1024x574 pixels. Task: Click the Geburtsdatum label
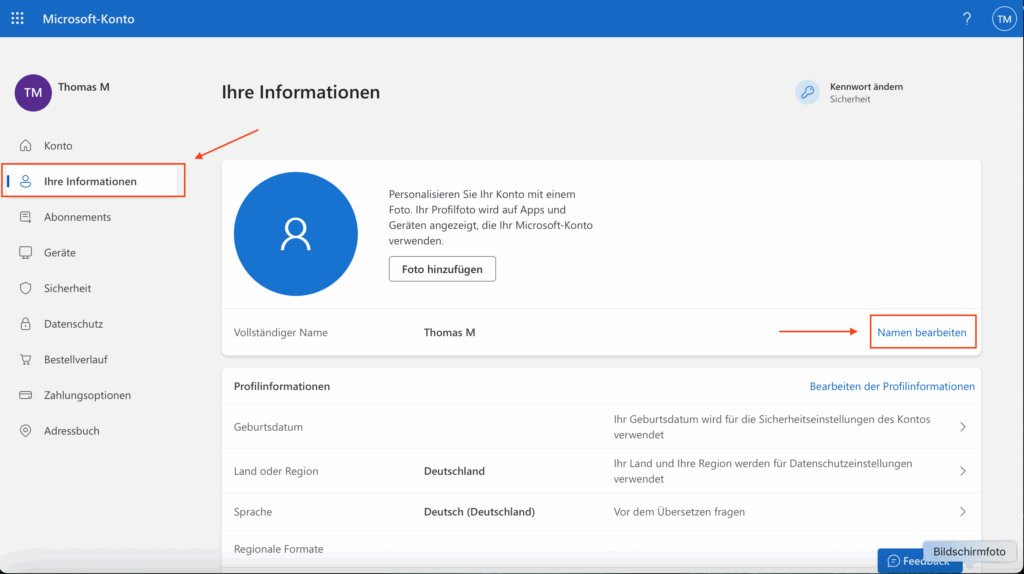[268, 427]
